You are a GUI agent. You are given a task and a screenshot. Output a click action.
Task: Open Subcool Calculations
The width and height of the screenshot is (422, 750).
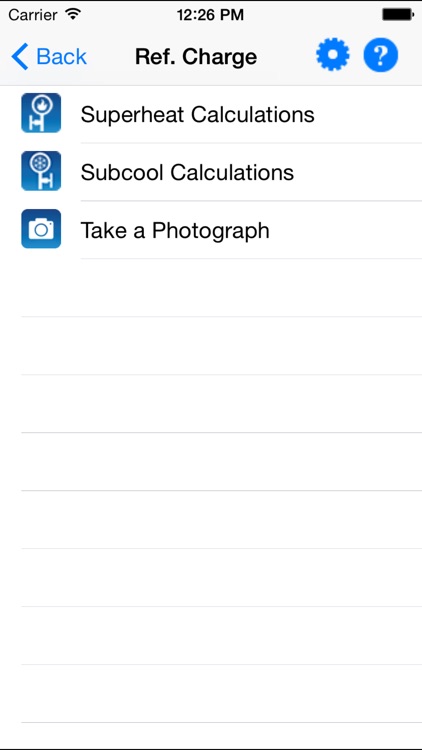[211, 172]
